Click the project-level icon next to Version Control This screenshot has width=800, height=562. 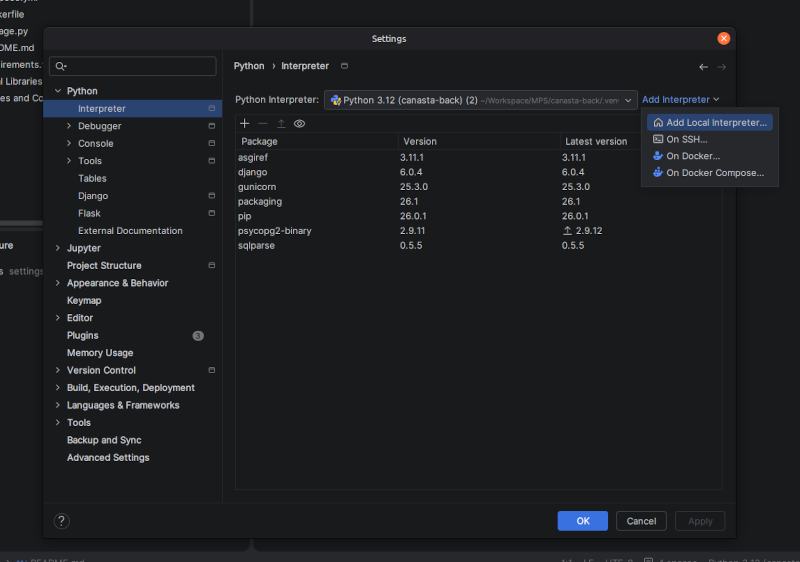click(212, 371)
